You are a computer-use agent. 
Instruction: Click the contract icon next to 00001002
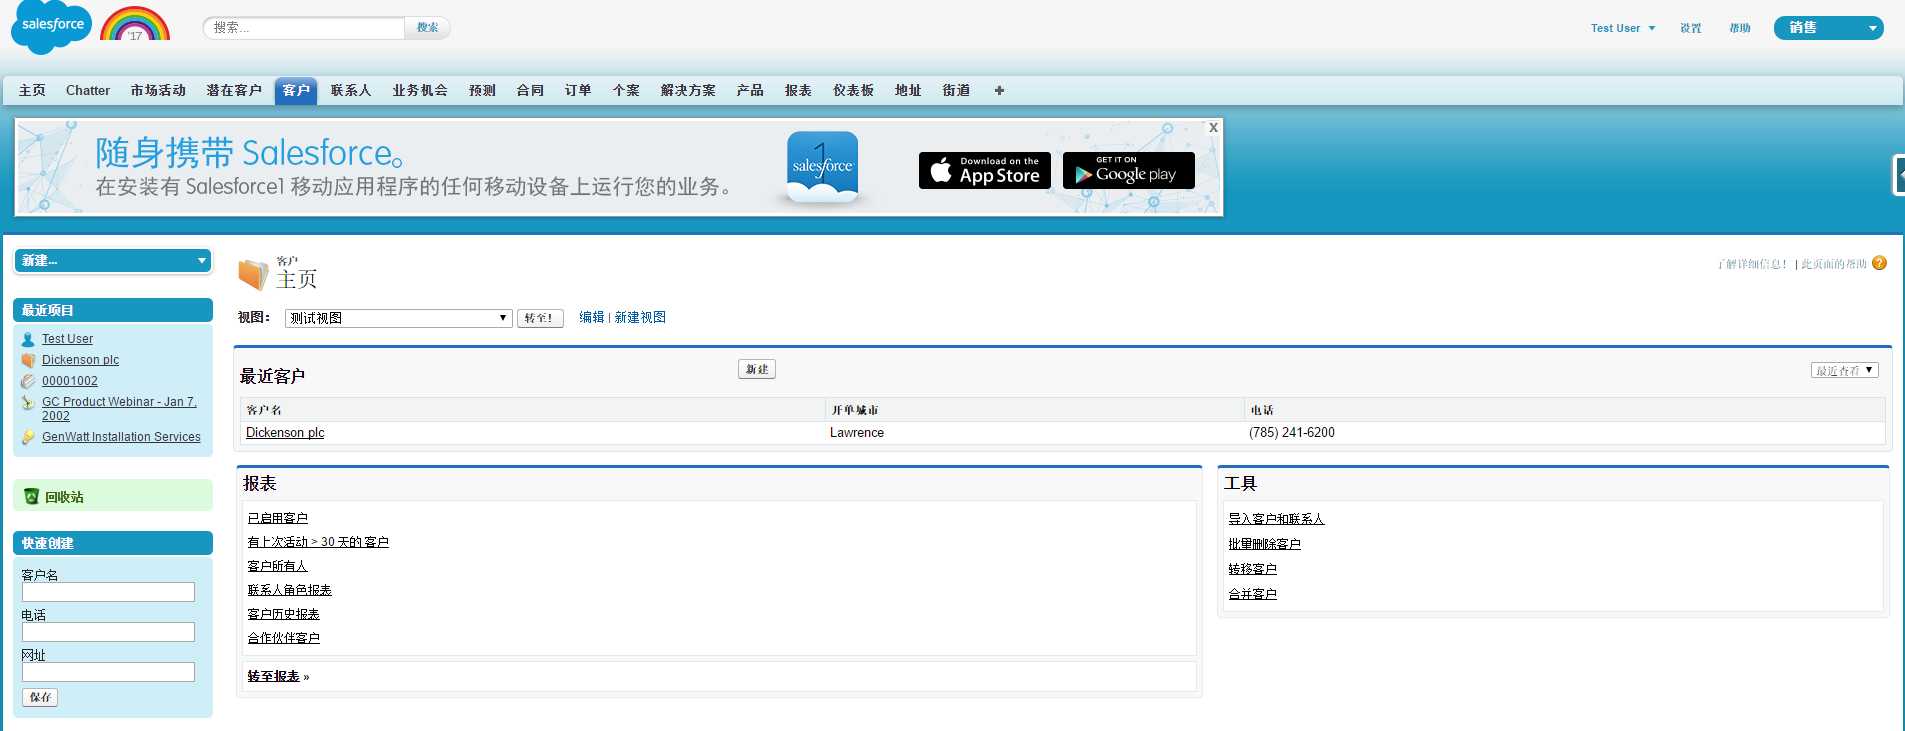click(x=28, y=381)
